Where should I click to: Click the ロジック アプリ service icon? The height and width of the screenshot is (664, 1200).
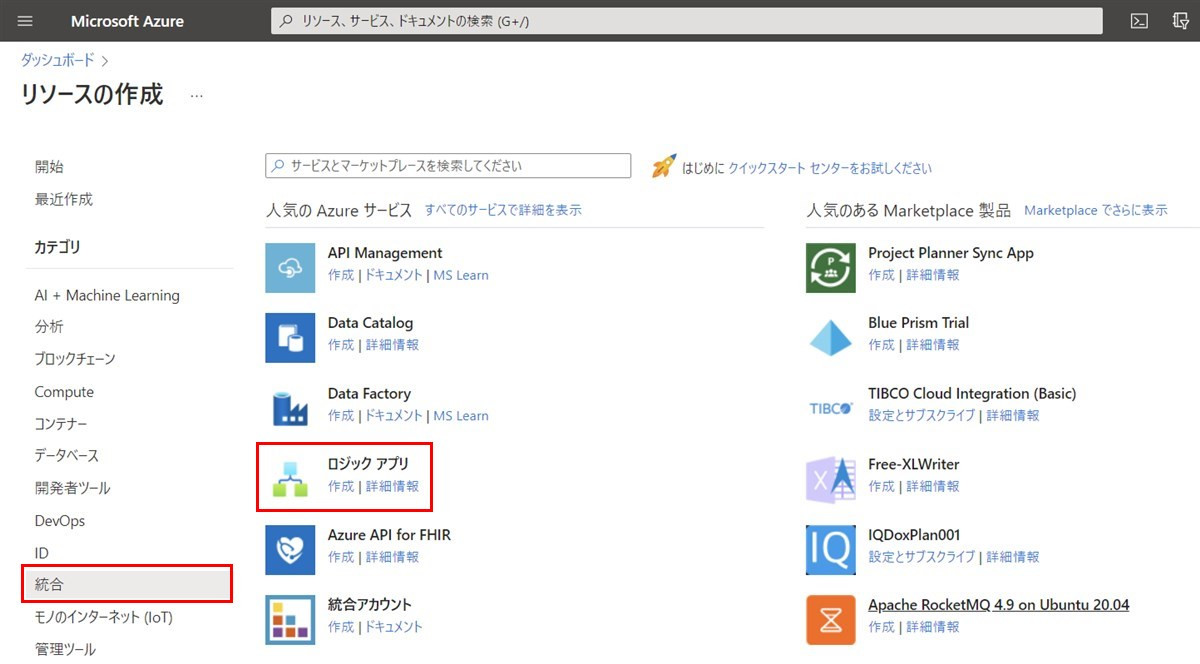pyautogui.click(x=290, y=478)
